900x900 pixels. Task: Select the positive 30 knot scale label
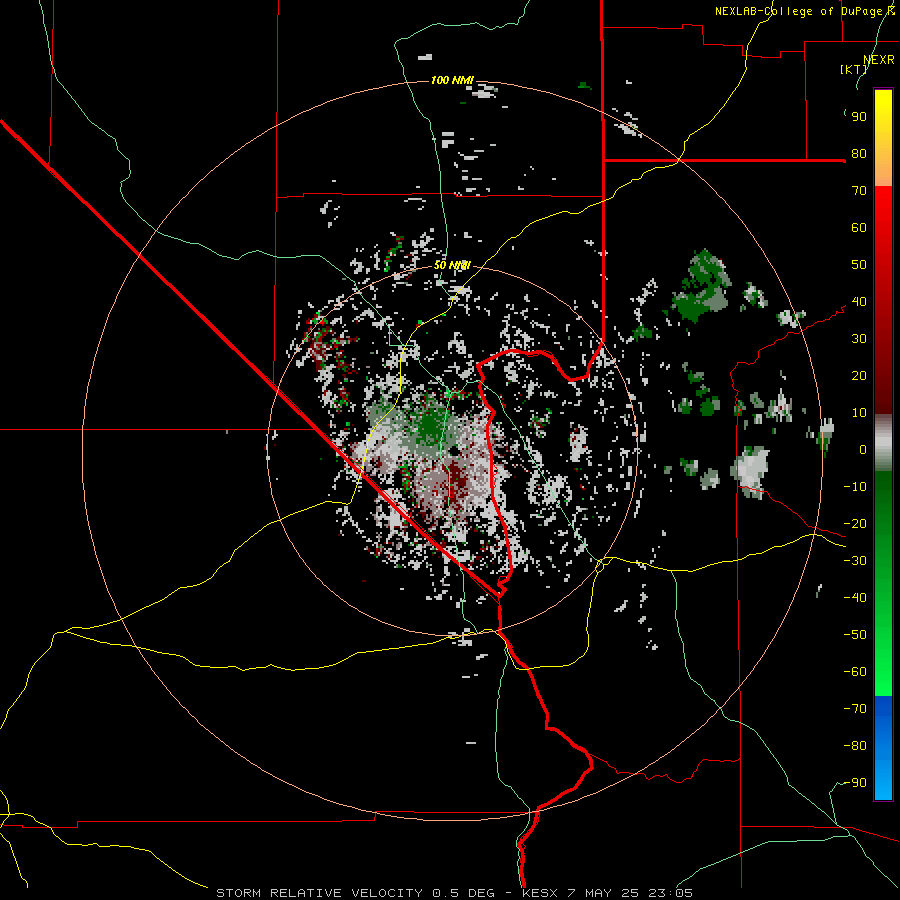[x=859, y=339]
